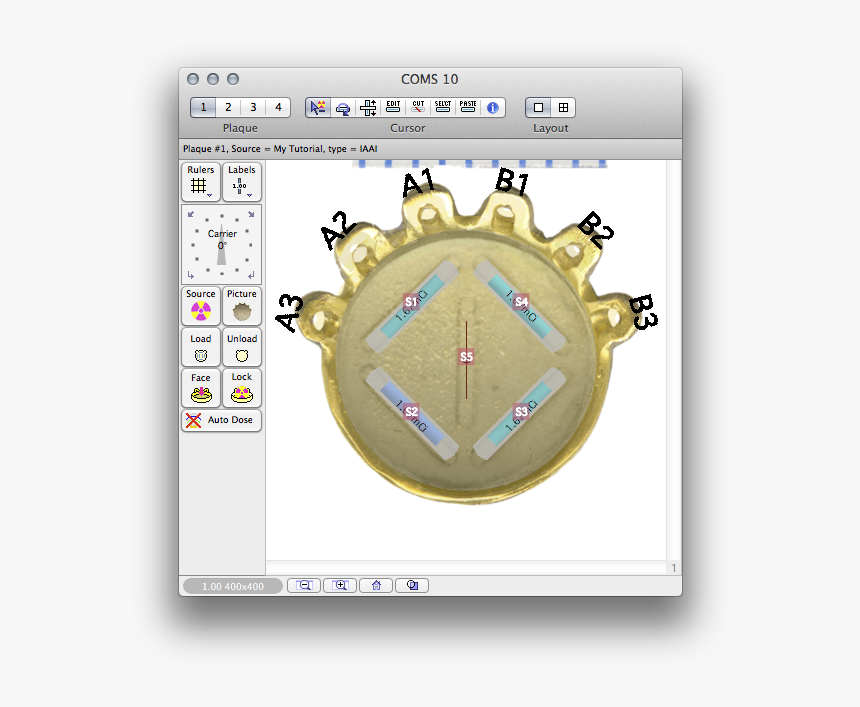Click the Face plaque icon
This screenshot has width=860, height=707.
point(200,392)
